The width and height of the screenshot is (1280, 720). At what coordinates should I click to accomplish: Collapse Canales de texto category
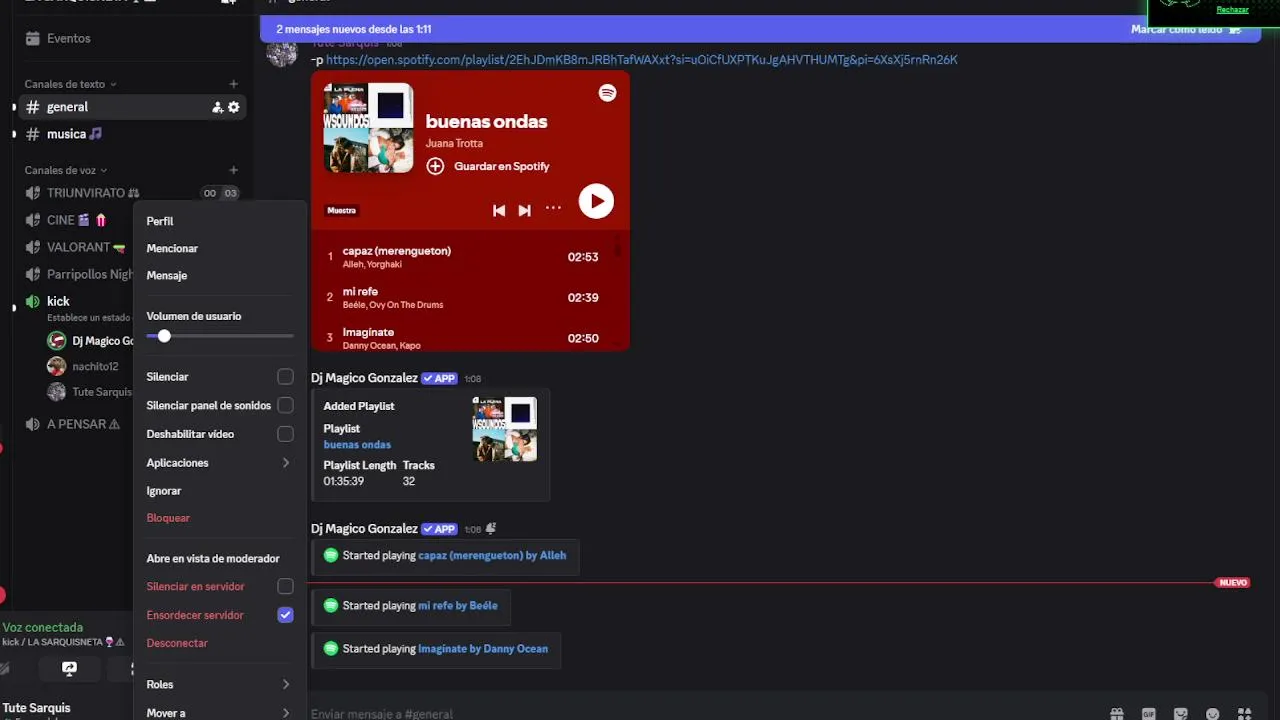[70, 84]
